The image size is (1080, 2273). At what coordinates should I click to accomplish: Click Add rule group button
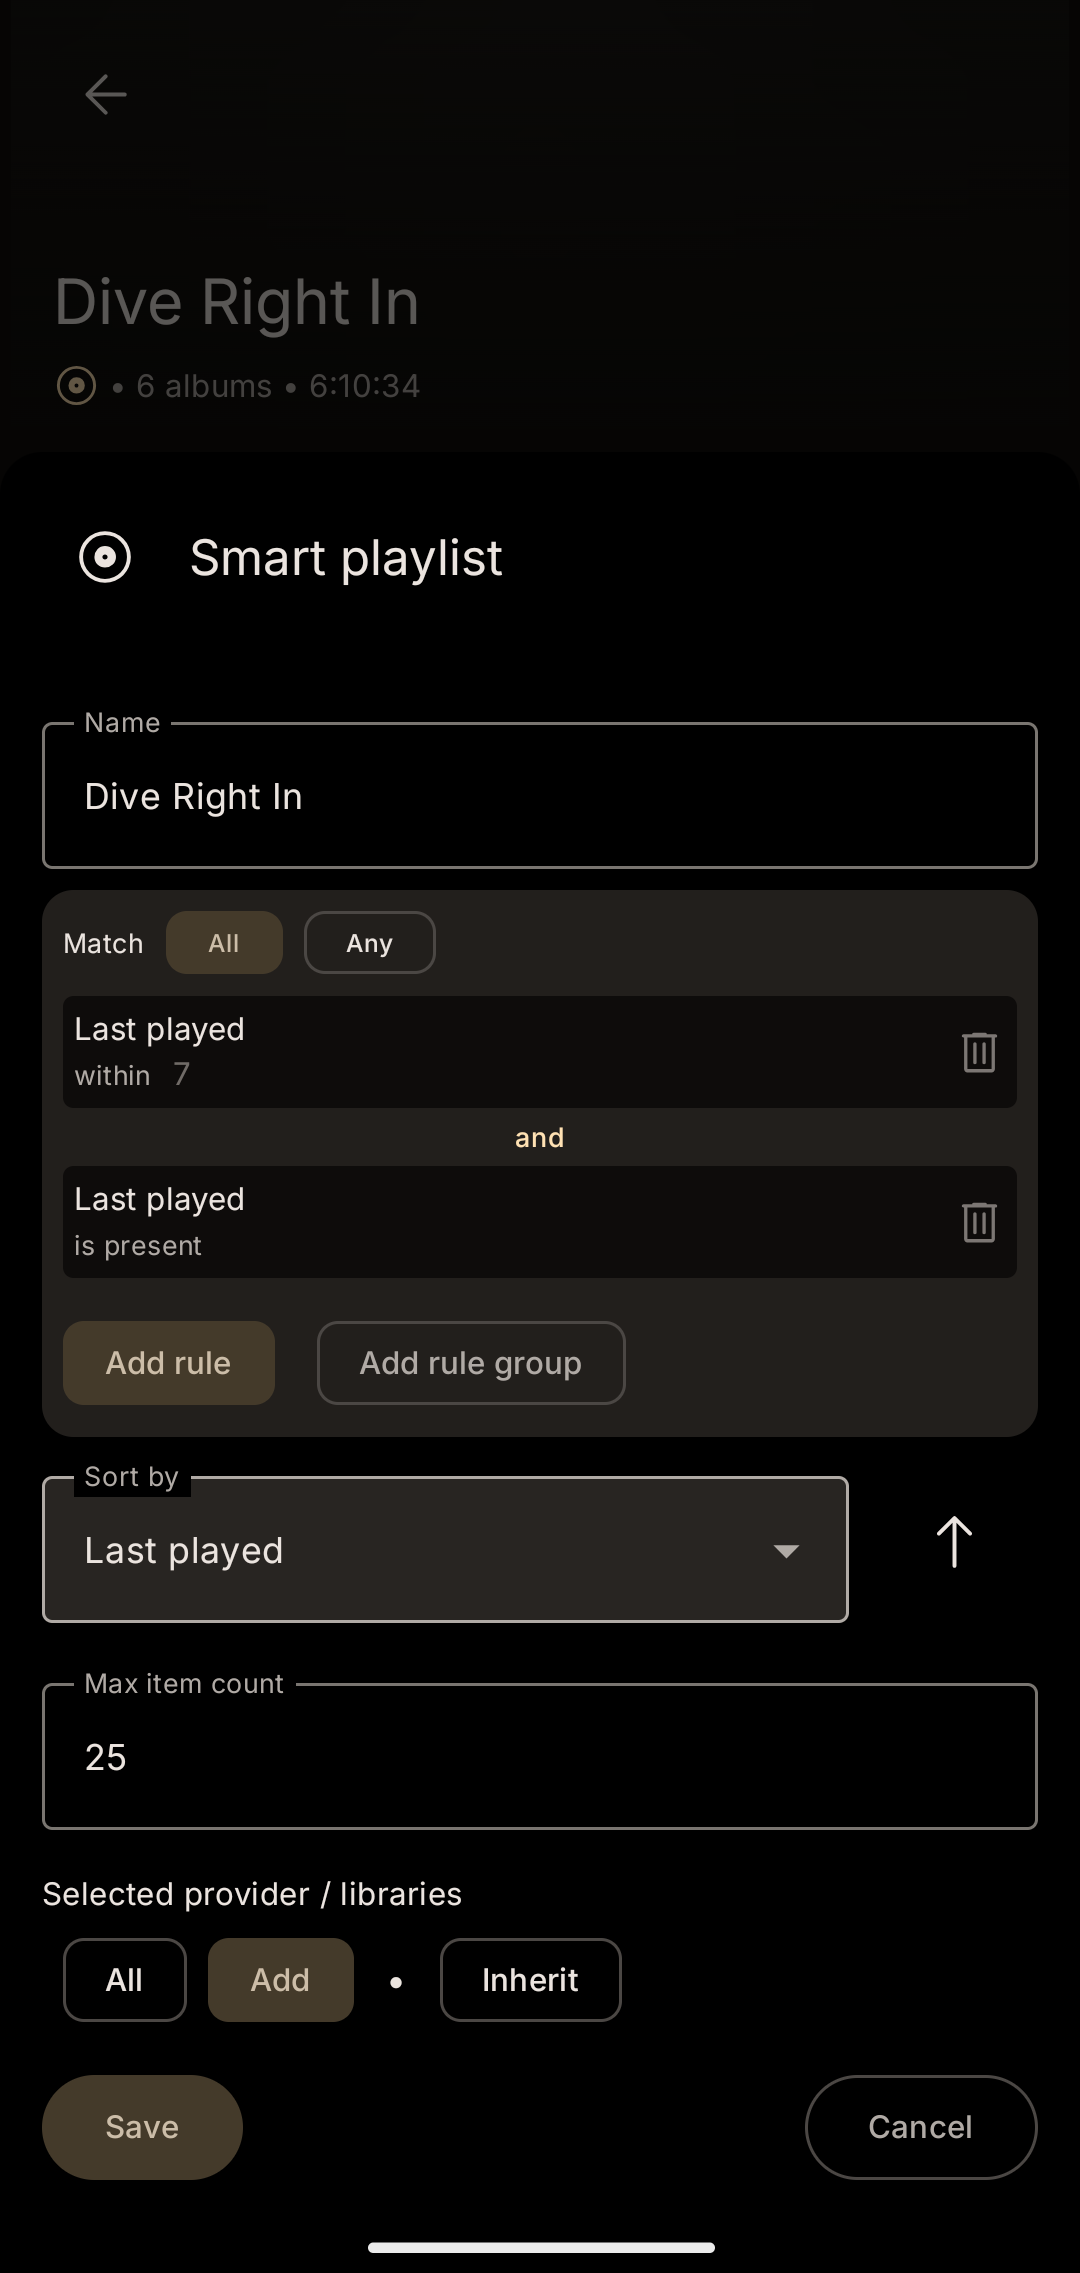[x=471, y=1363]
